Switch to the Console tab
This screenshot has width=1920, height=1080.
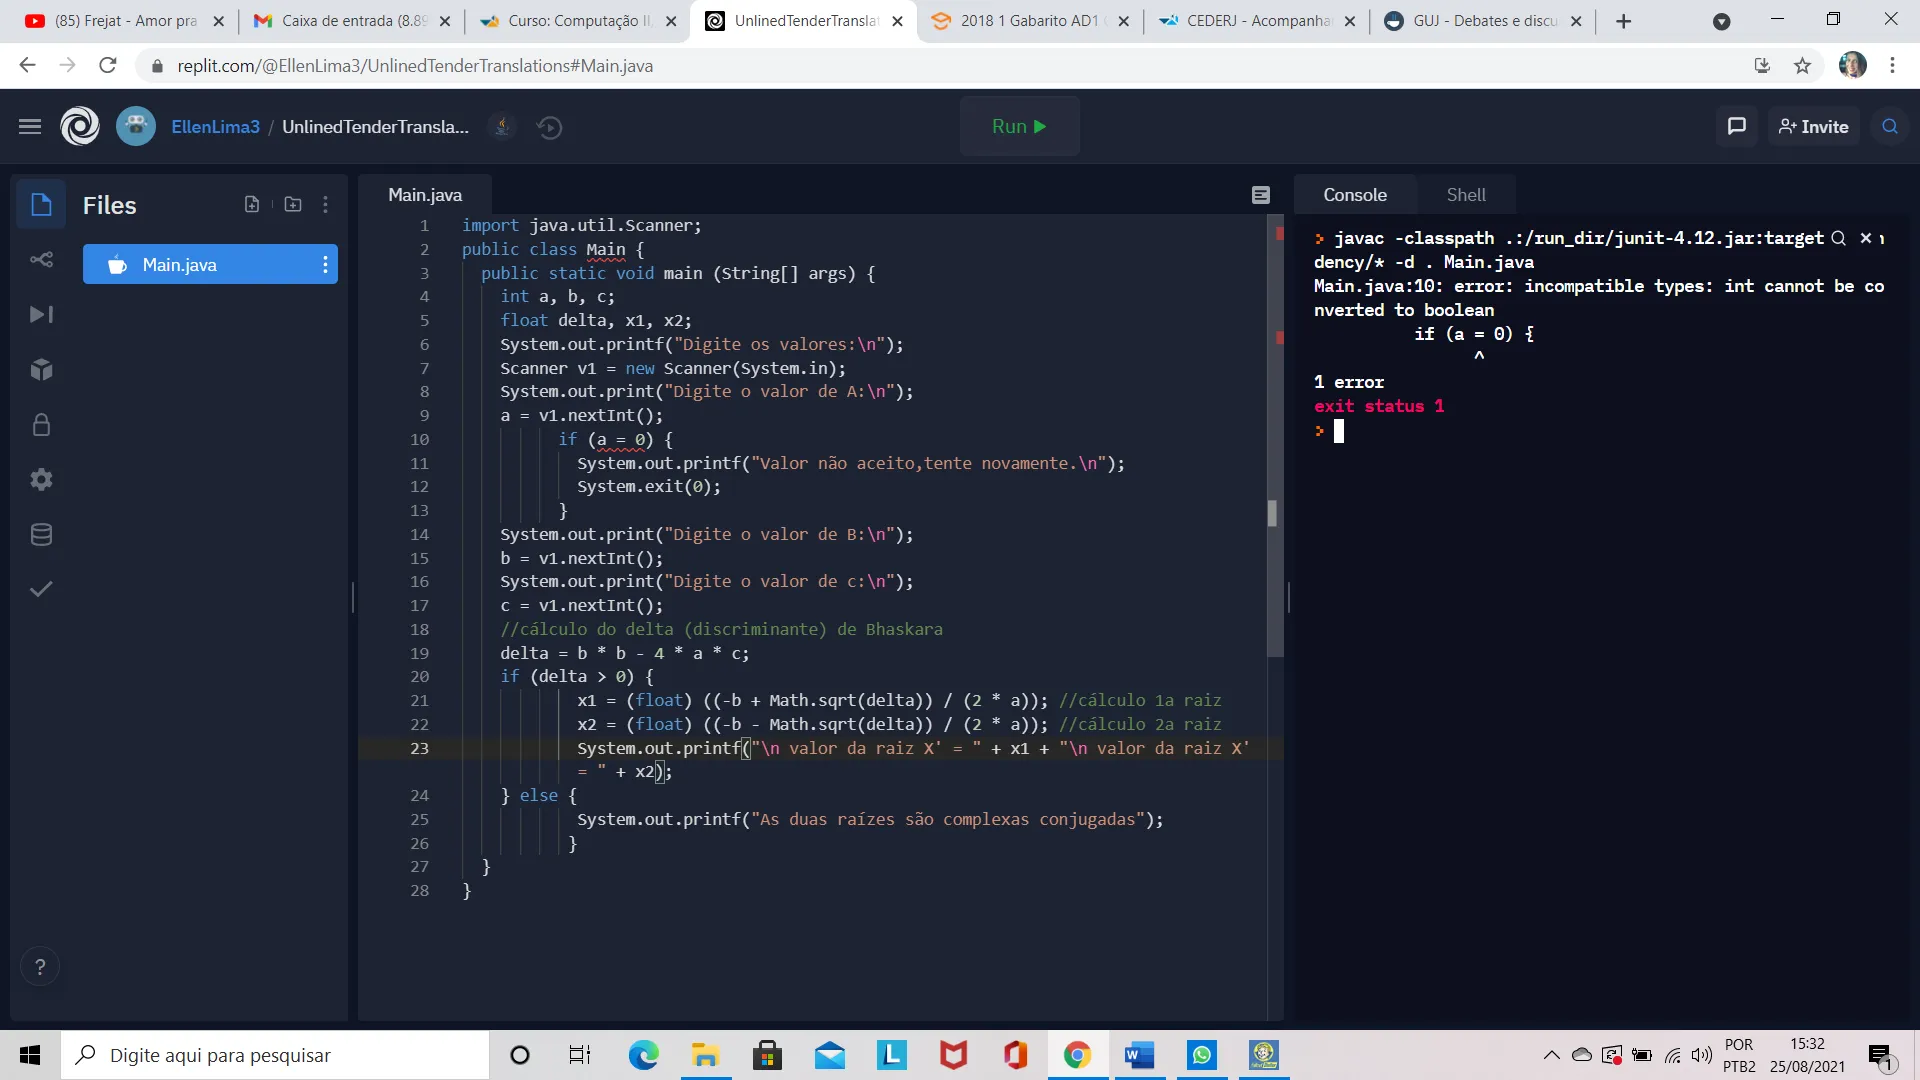pyautogui.click(x=1355, y=195)
